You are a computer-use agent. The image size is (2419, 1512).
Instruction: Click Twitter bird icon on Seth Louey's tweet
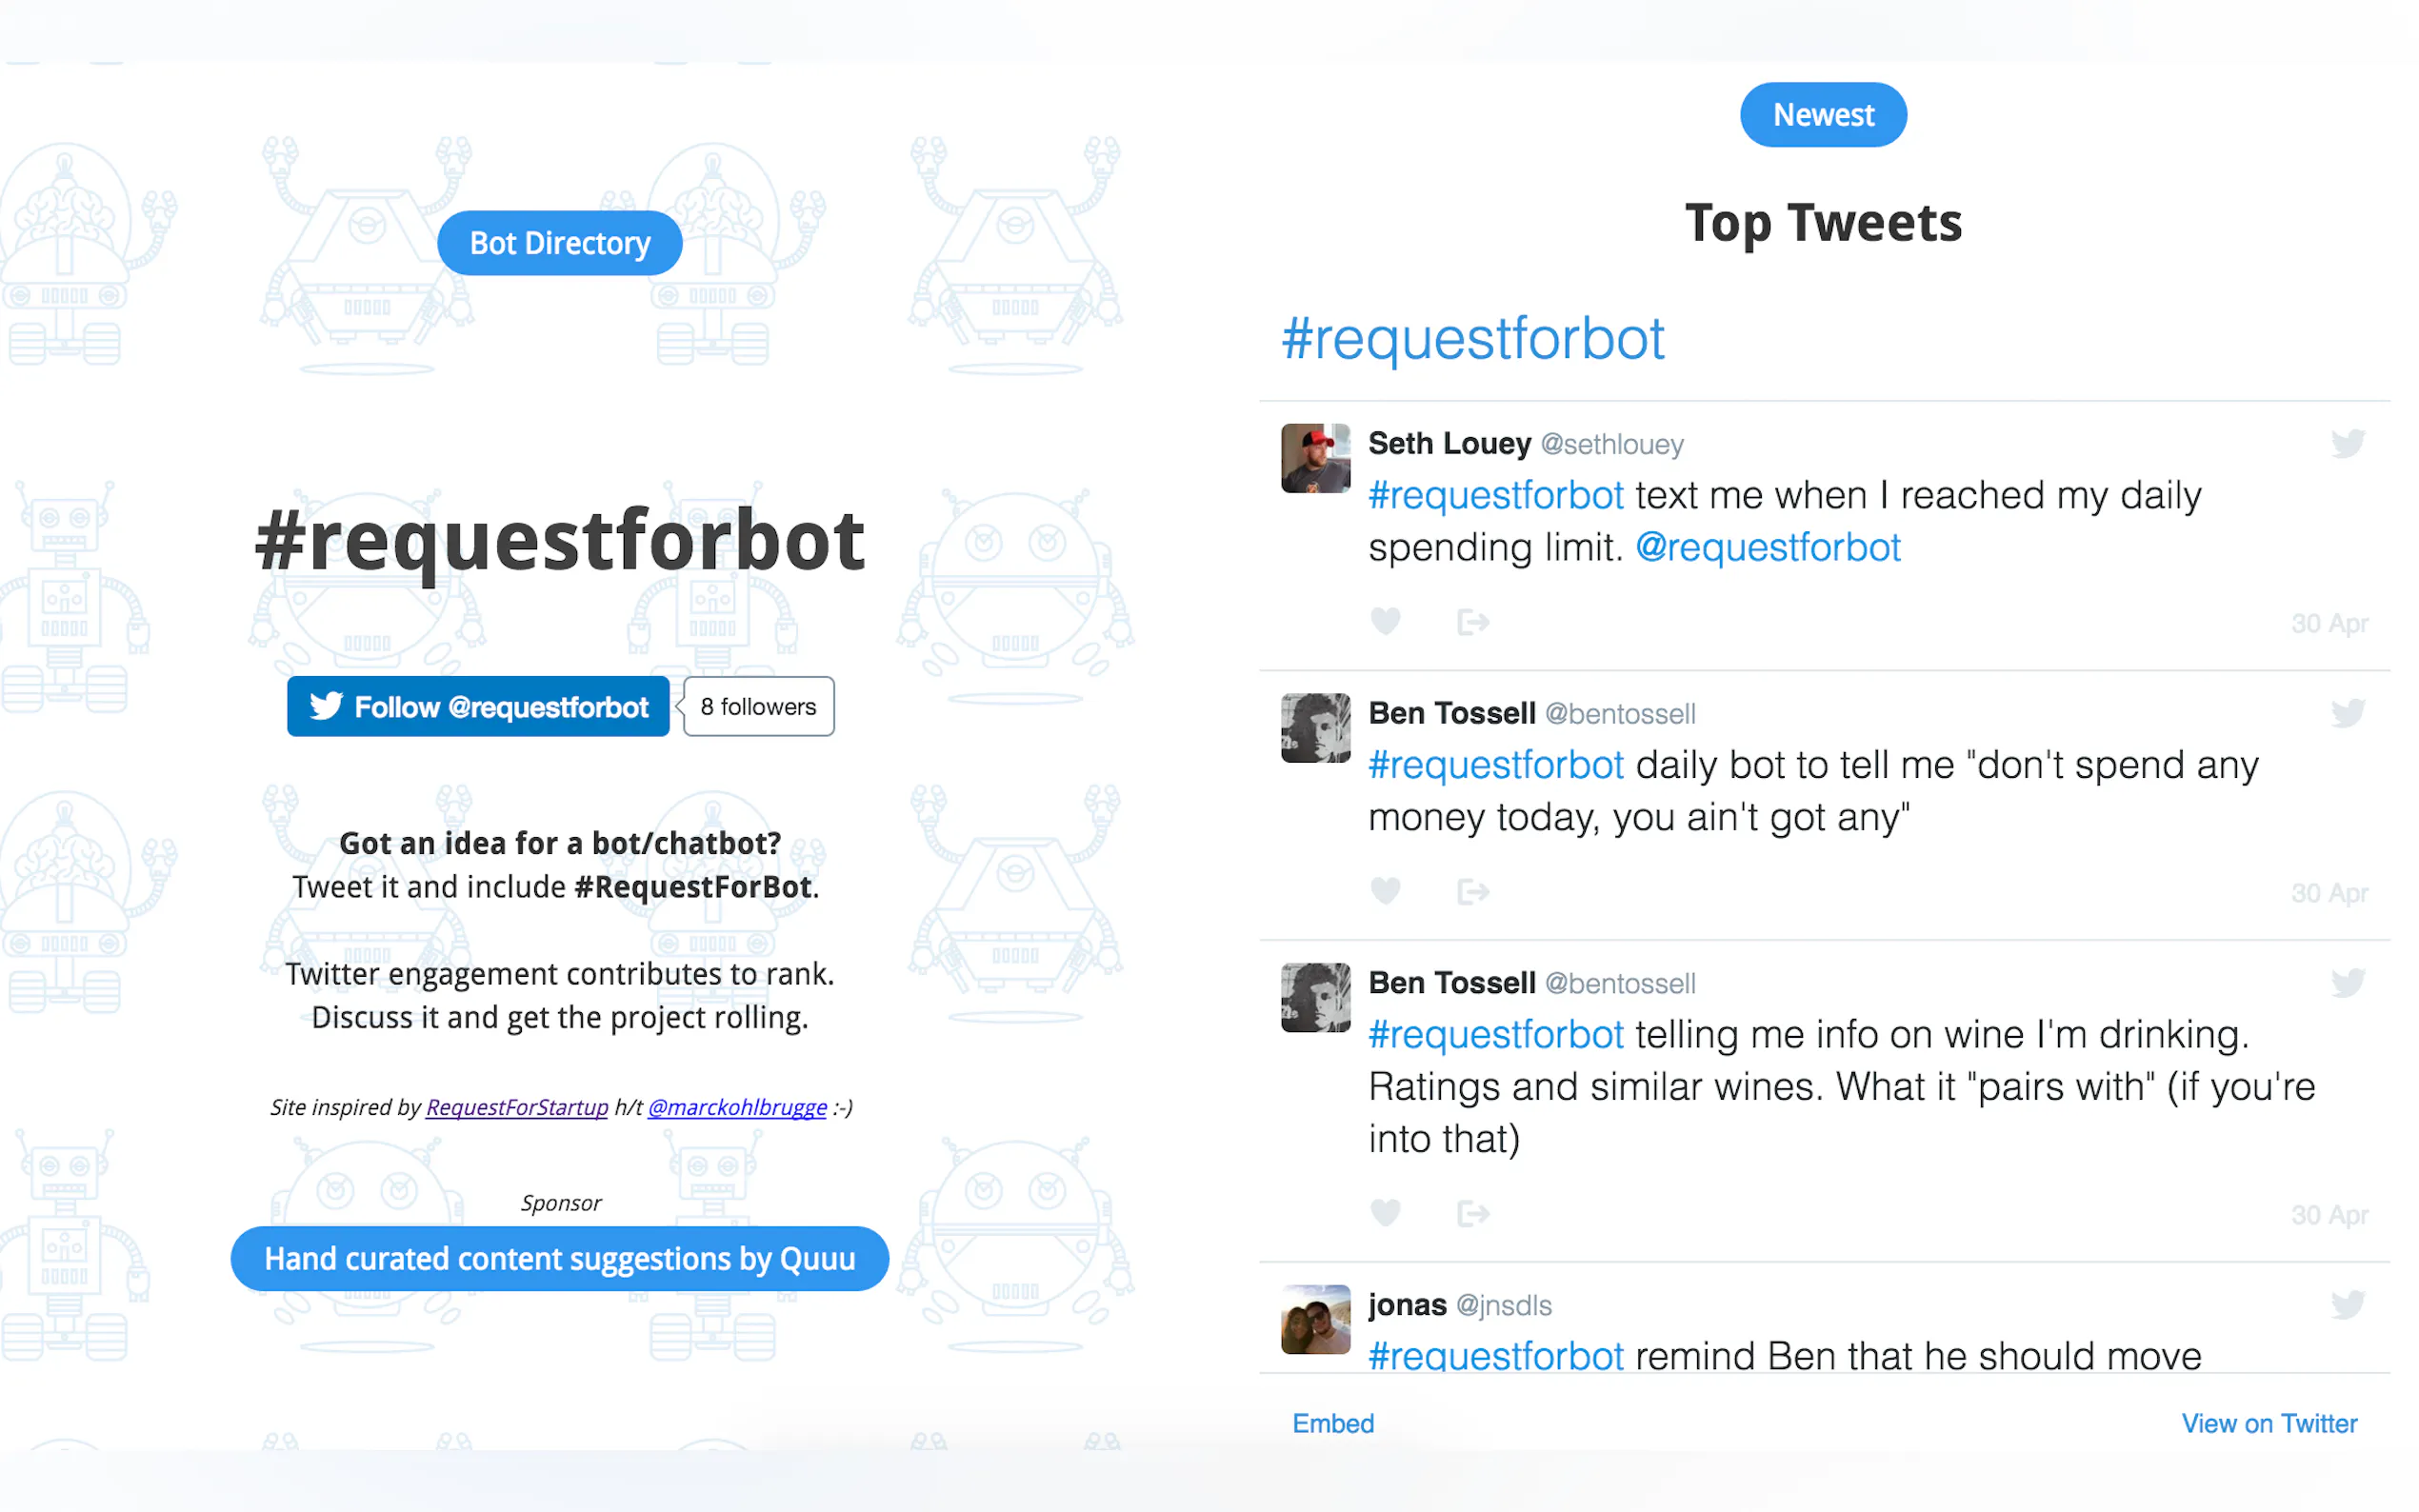2347,443
